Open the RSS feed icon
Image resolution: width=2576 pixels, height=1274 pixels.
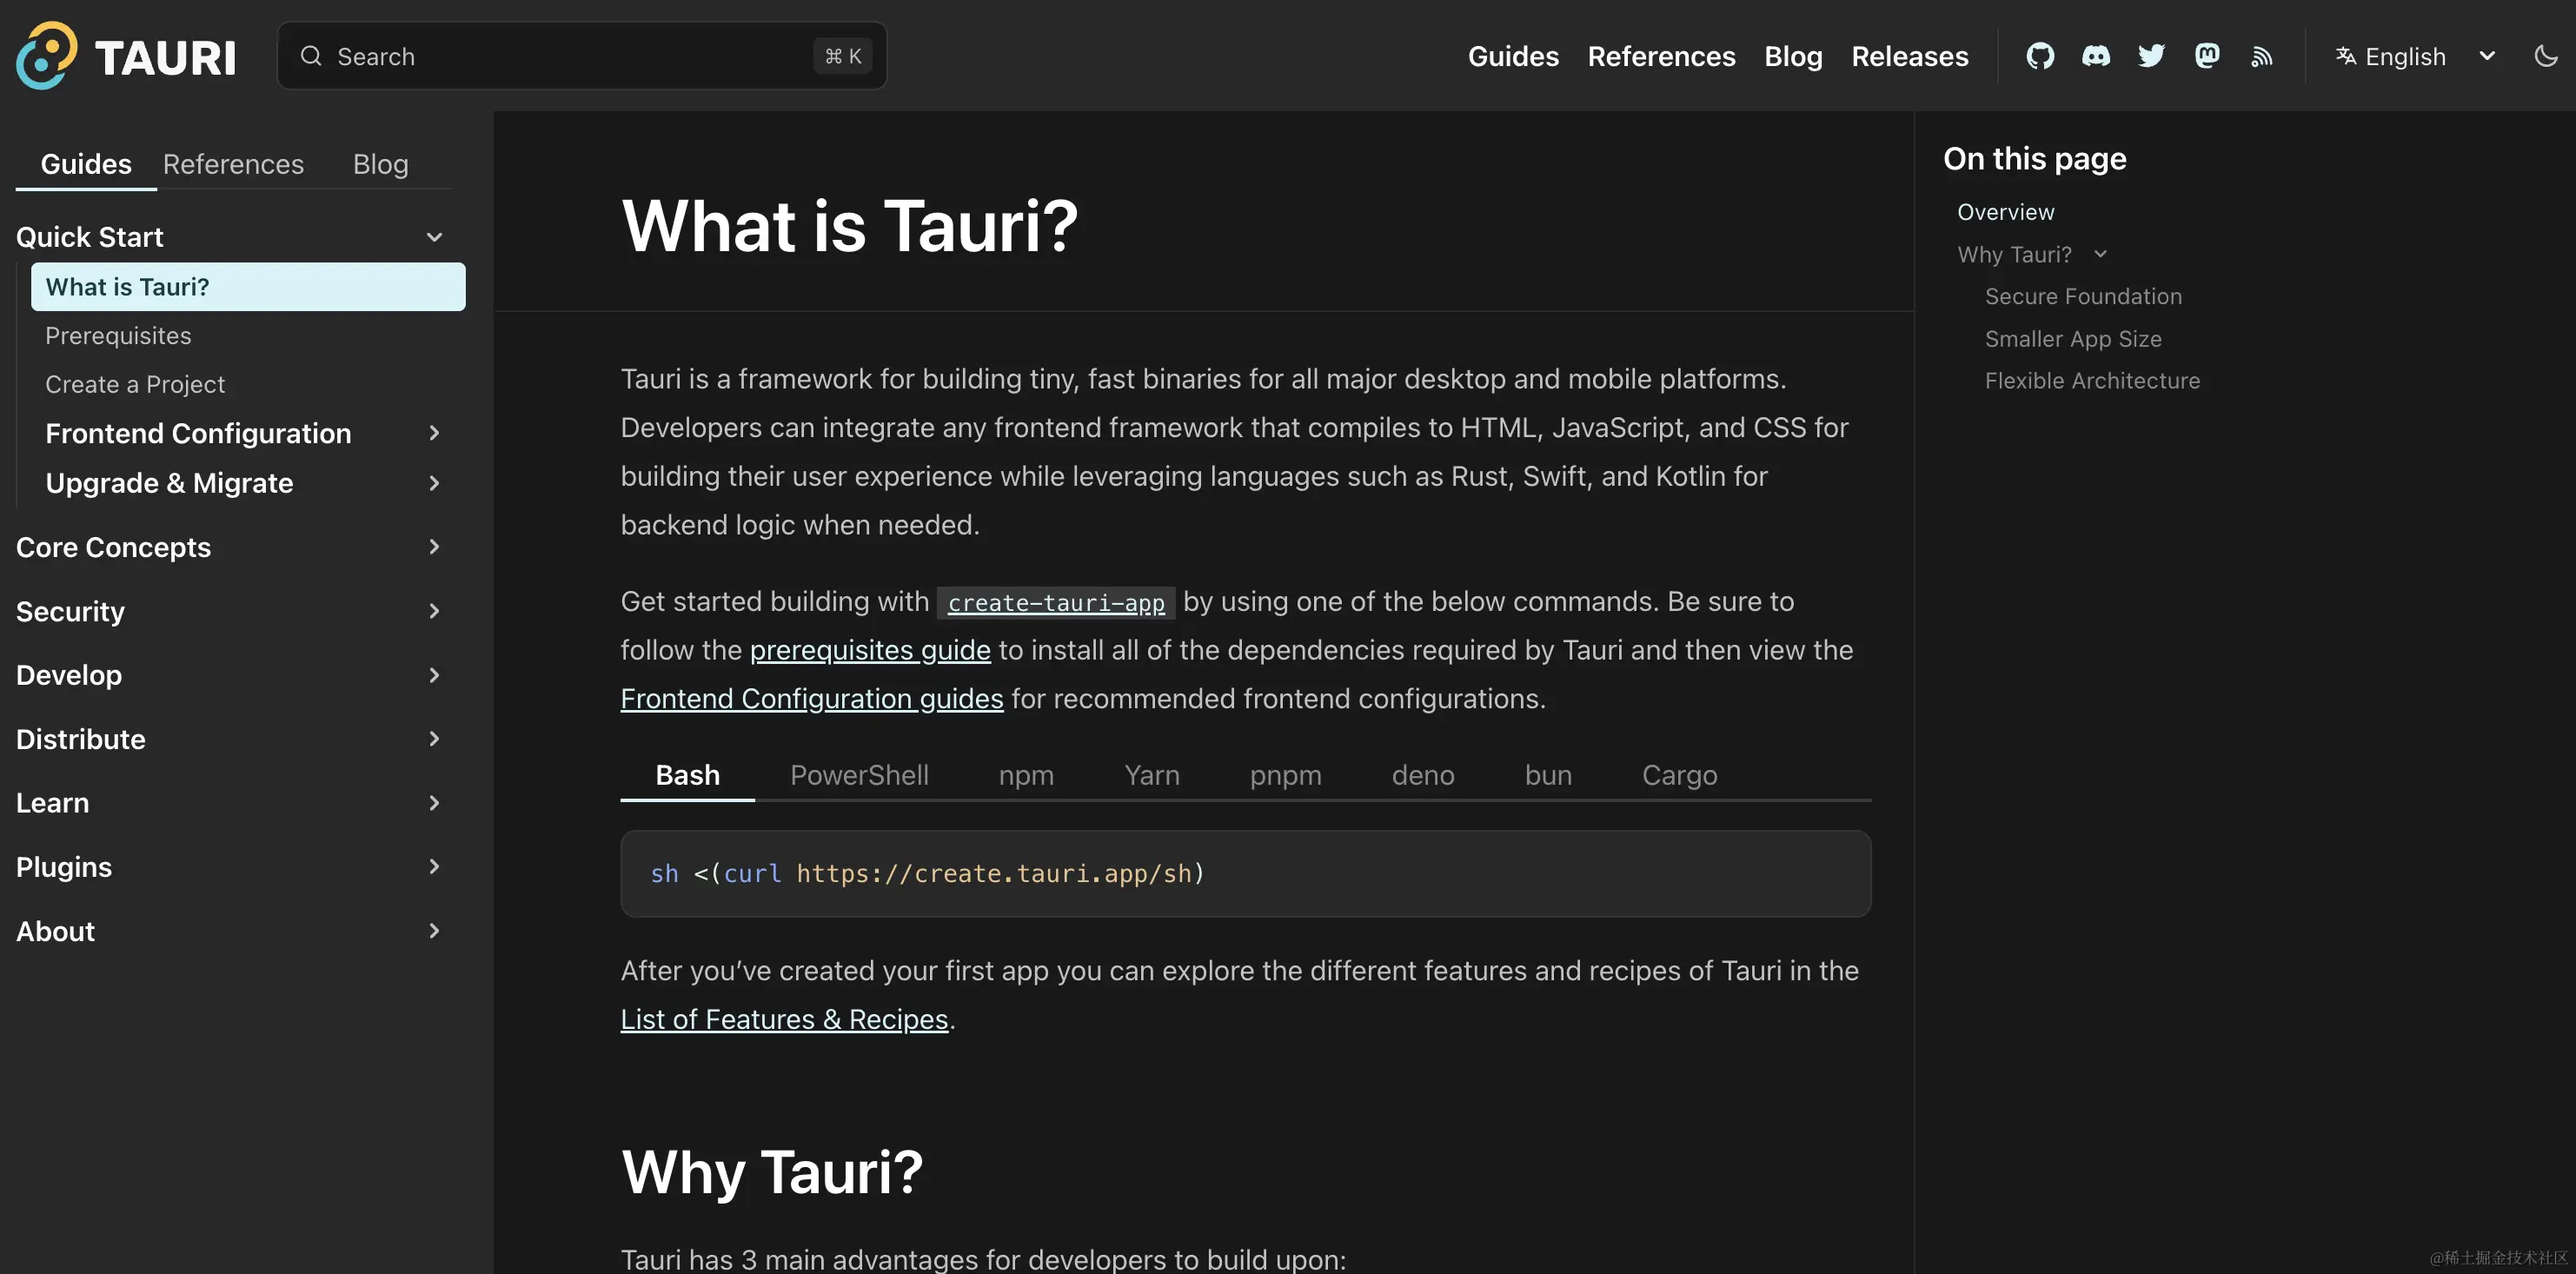pos(2262,56)
